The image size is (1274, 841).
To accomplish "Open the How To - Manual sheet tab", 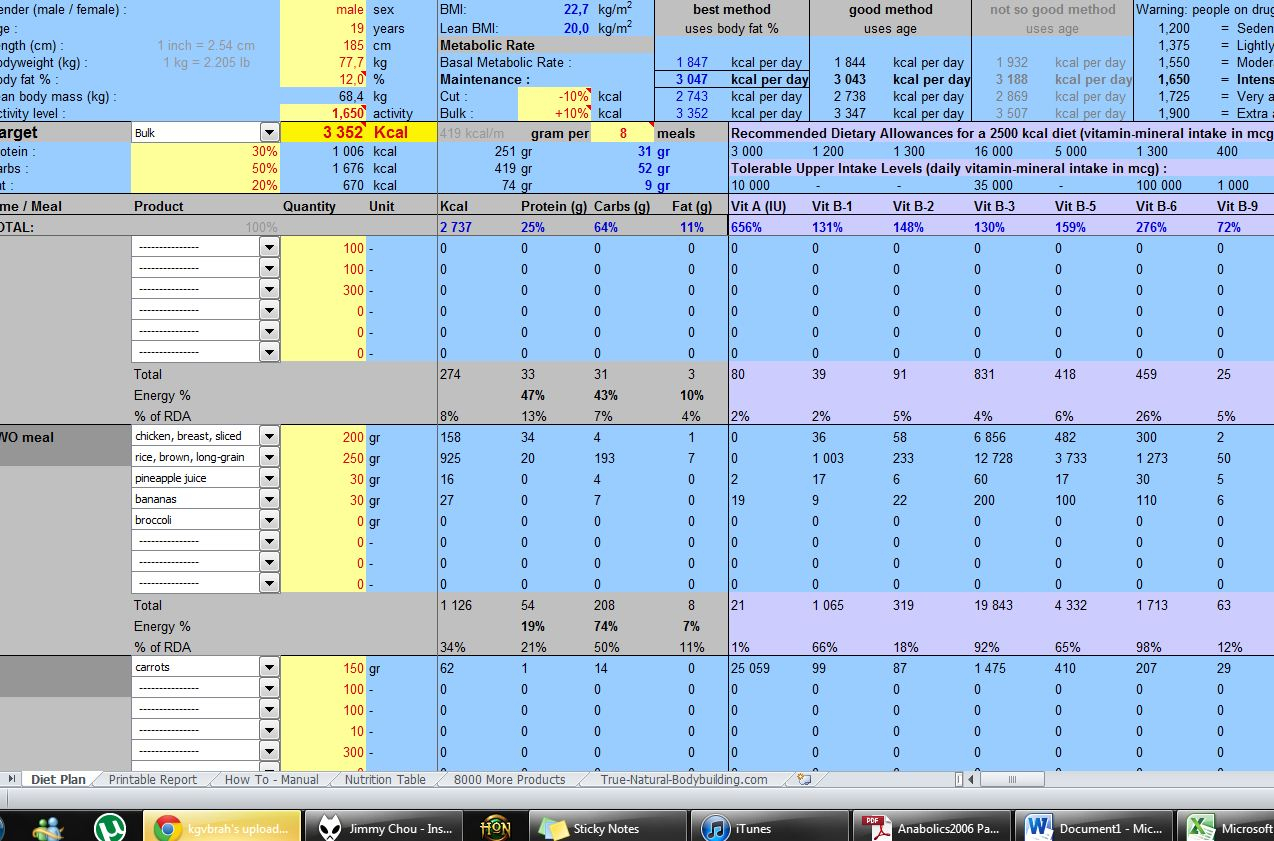I will (271, 779).
